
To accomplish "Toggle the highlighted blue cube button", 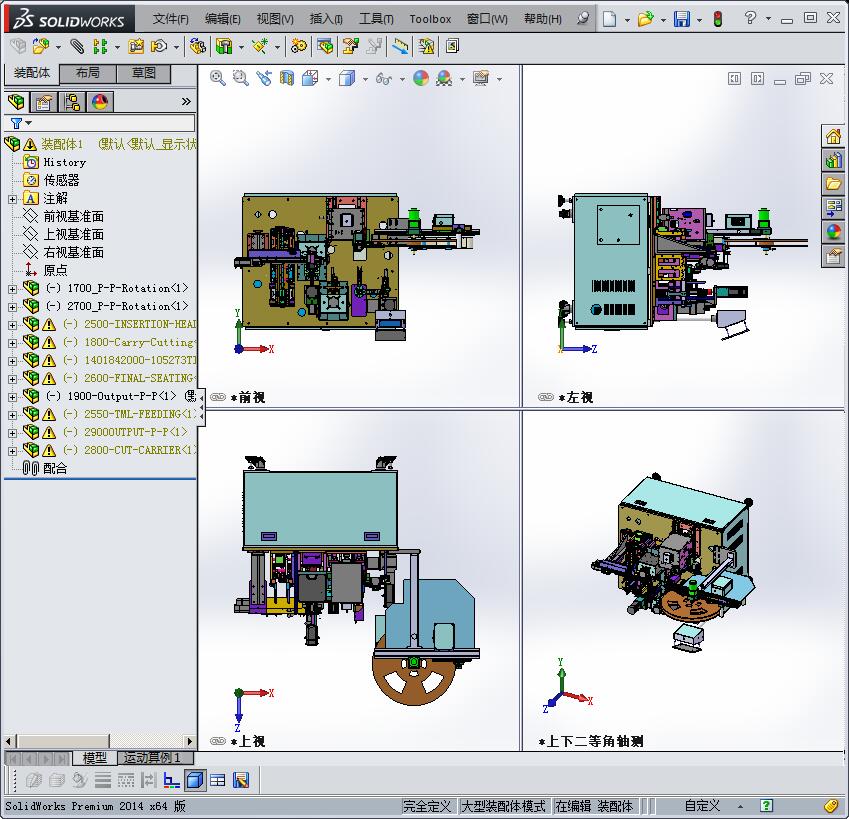I will (195, 780).
